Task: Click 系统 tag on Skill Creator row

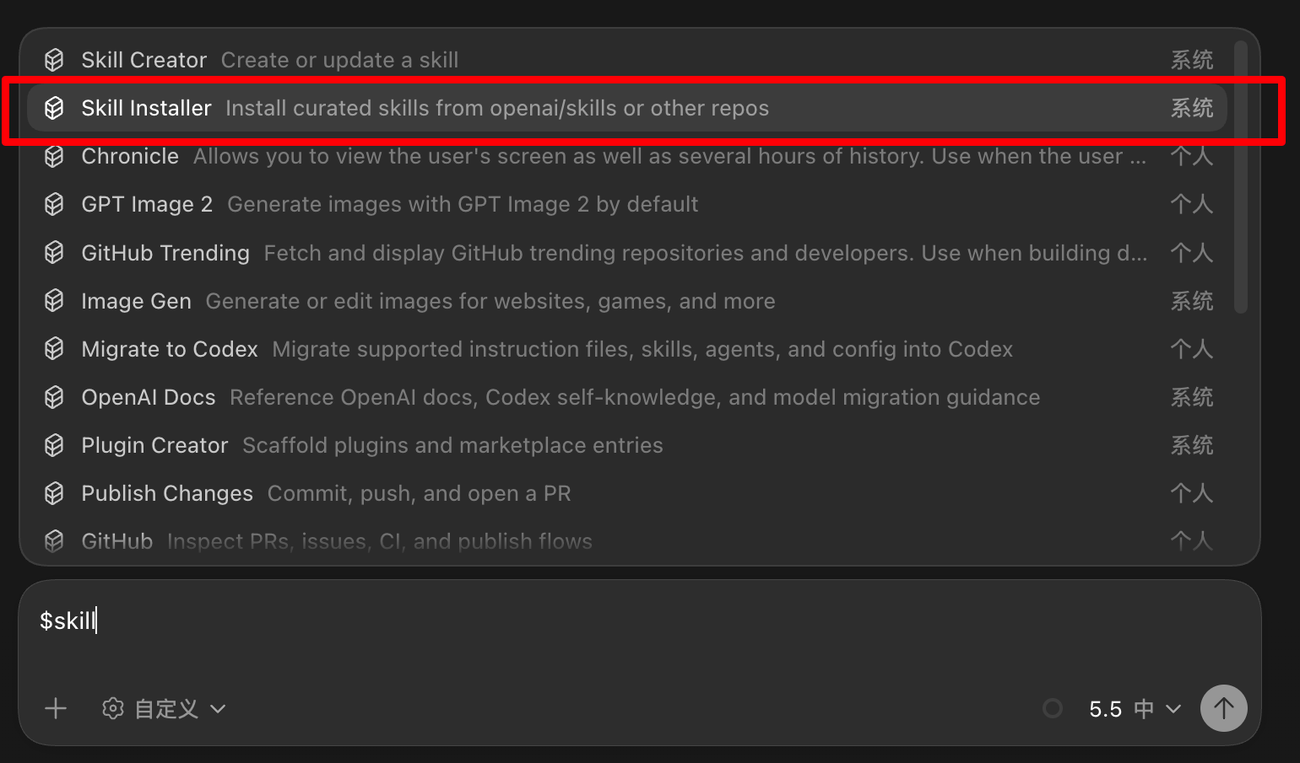Action: (1192, 60)
